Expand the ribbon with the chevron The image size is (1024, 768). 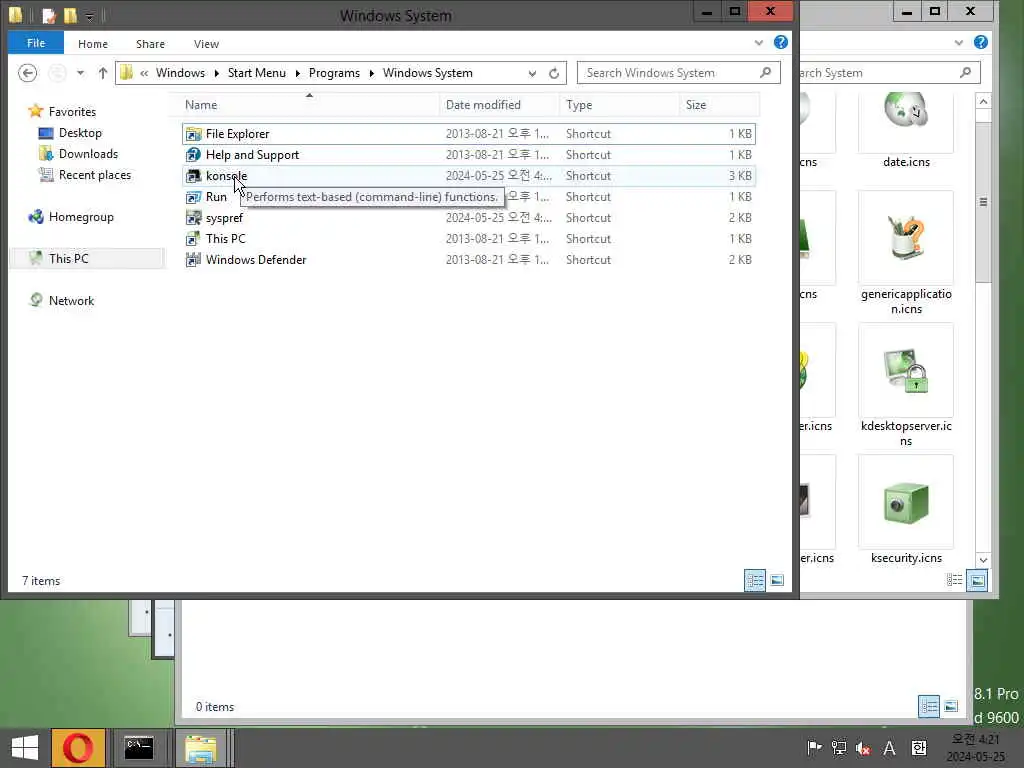(x=758, y=42)
